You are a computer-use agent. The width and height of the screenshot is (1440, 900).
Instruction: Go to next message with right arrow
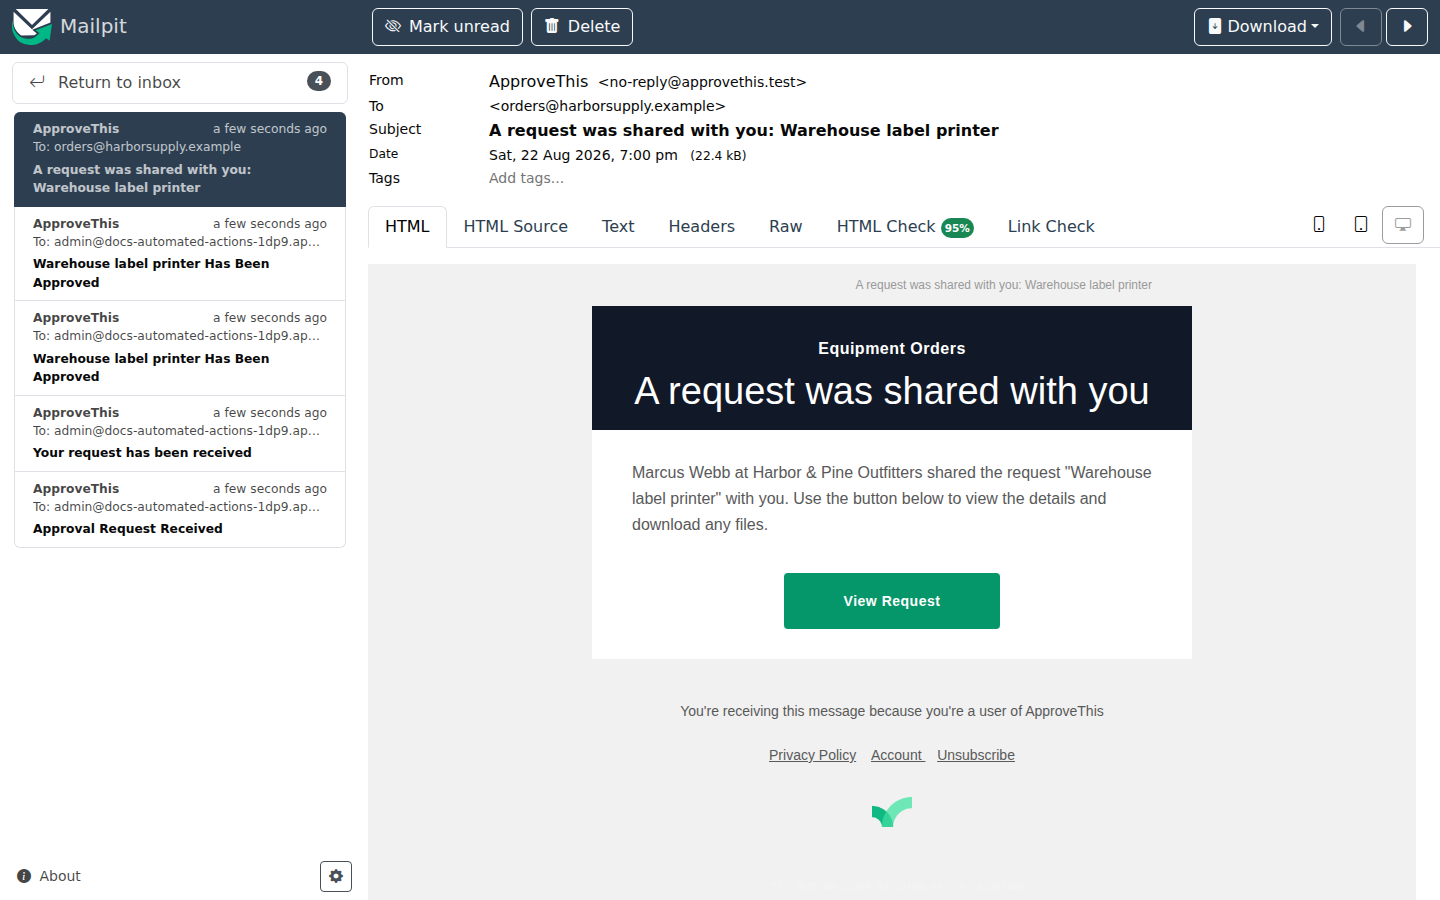coord(1407,27)
